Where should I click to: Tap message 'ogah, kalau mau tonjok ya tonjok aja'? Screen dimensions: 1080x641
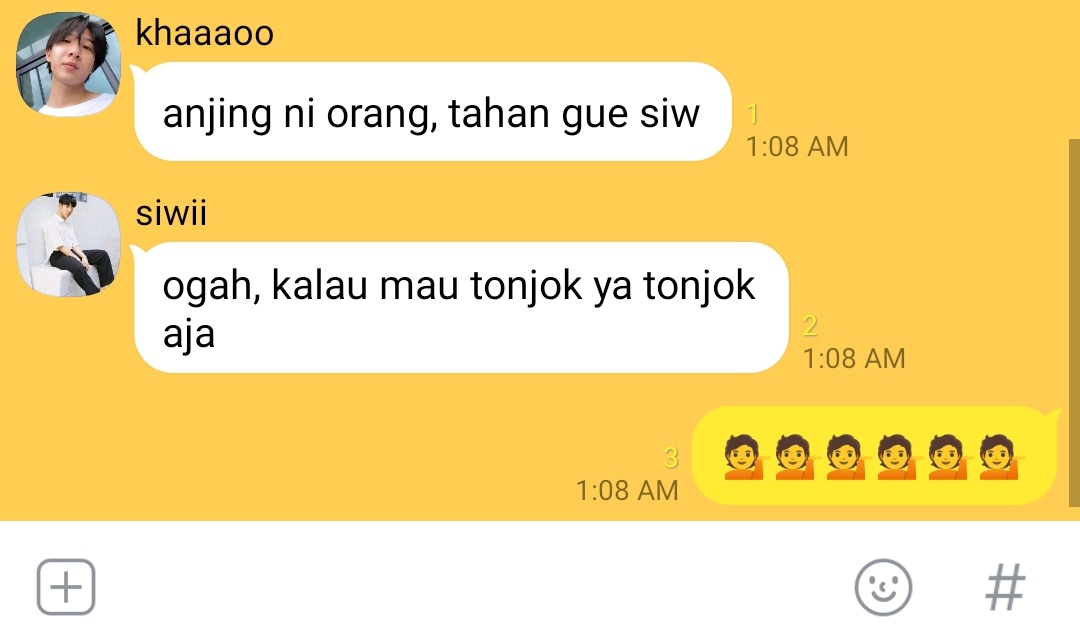(x=459, y=308)
